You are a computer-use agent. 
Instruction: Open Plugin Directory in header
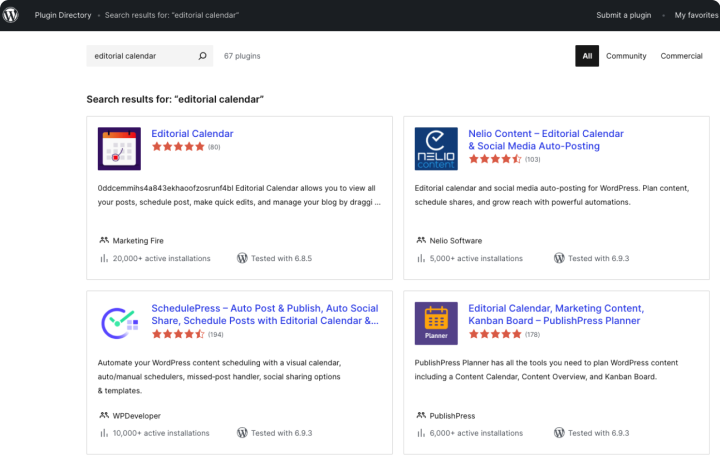(x=63, y=15)
